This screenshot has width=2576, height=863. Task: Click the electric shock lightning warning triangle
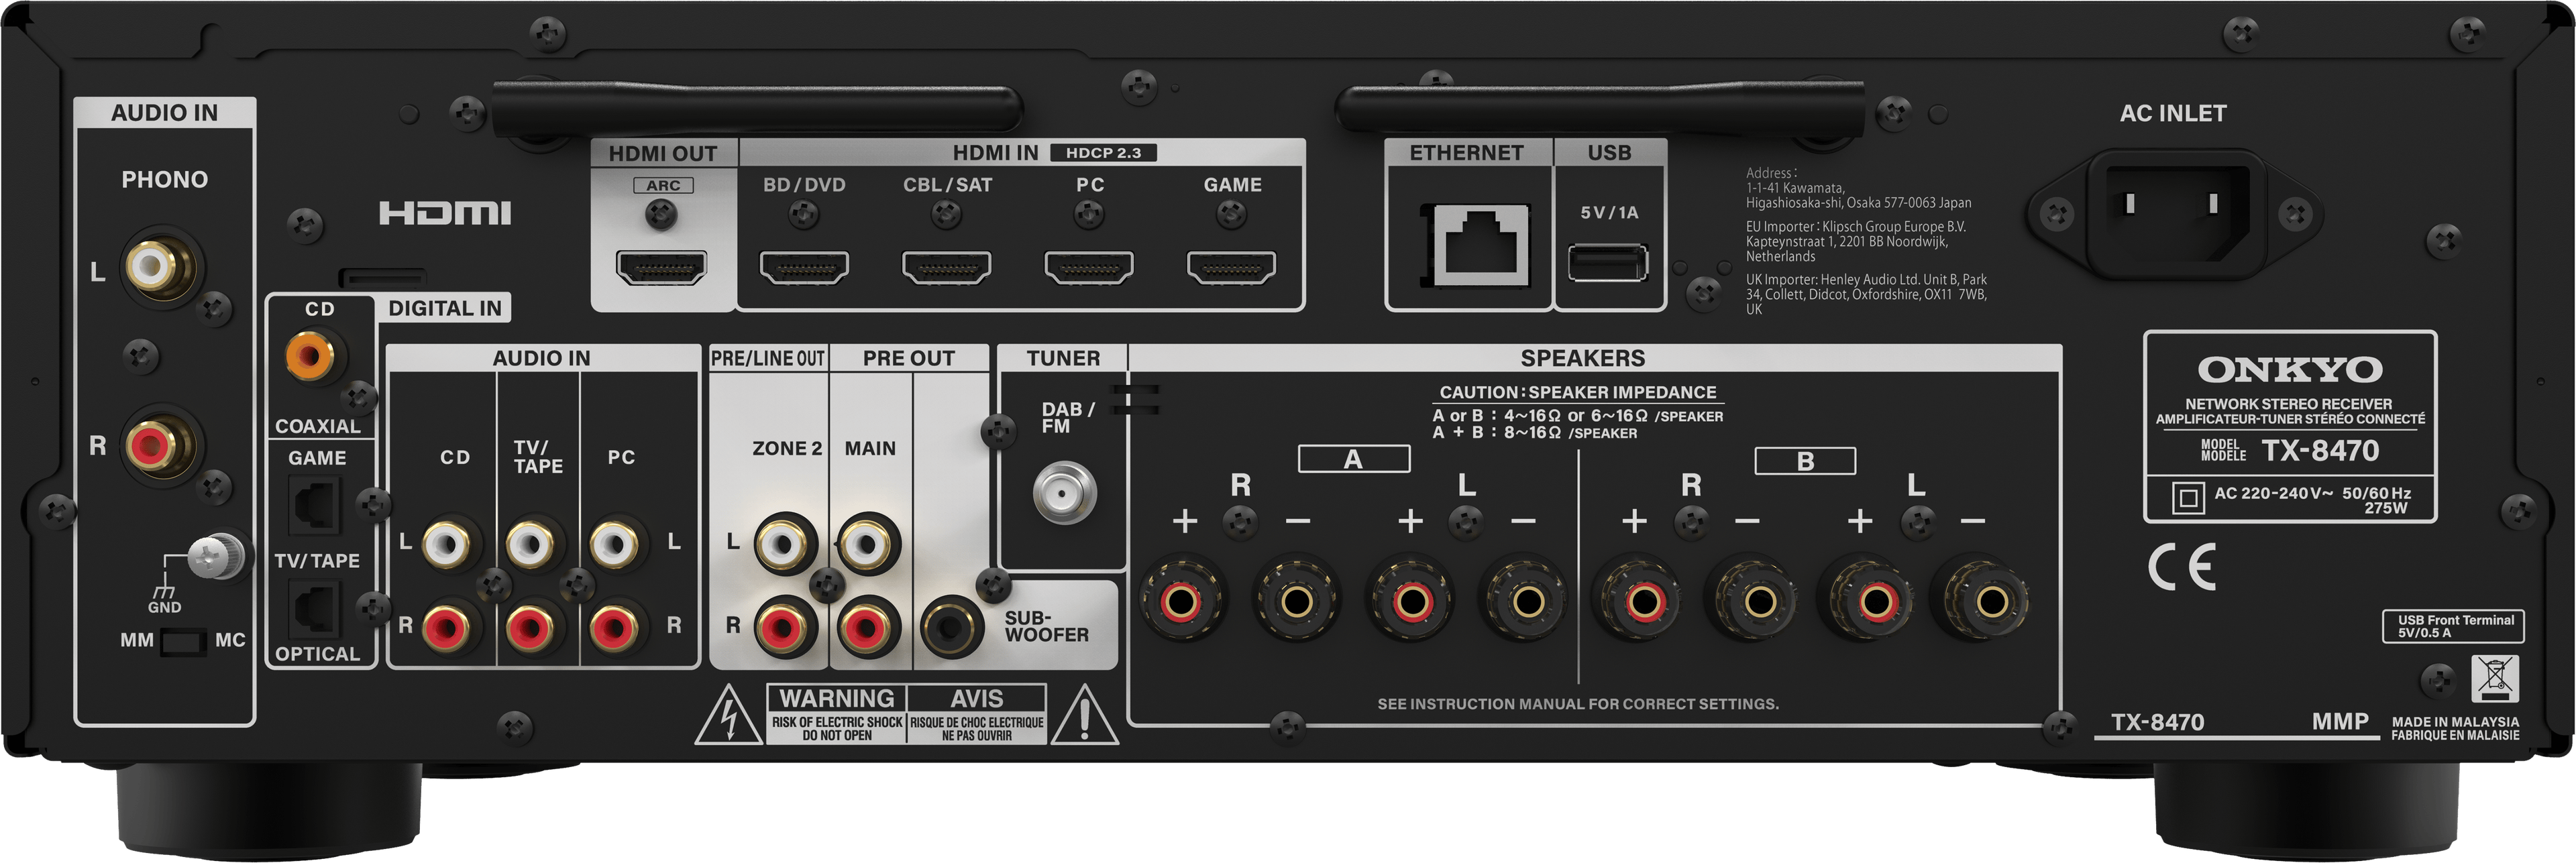729,716
